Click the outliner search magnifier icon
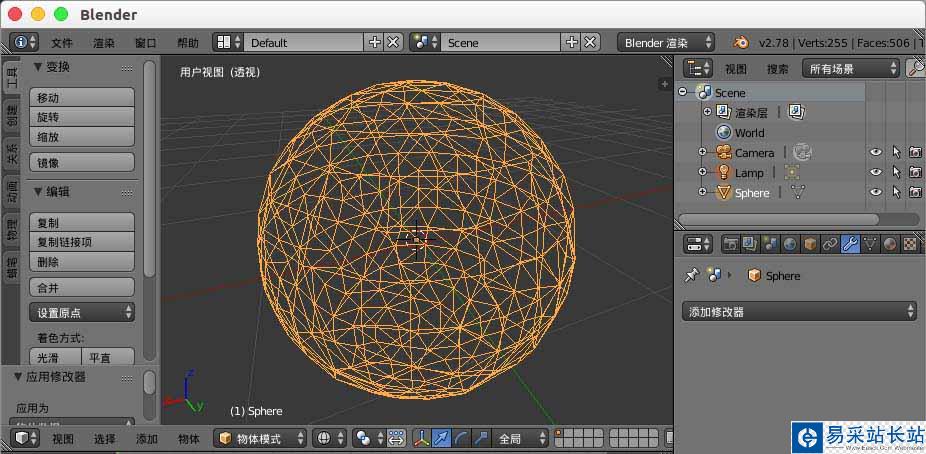Screen dimensions: 926x454 click(915, 68)
